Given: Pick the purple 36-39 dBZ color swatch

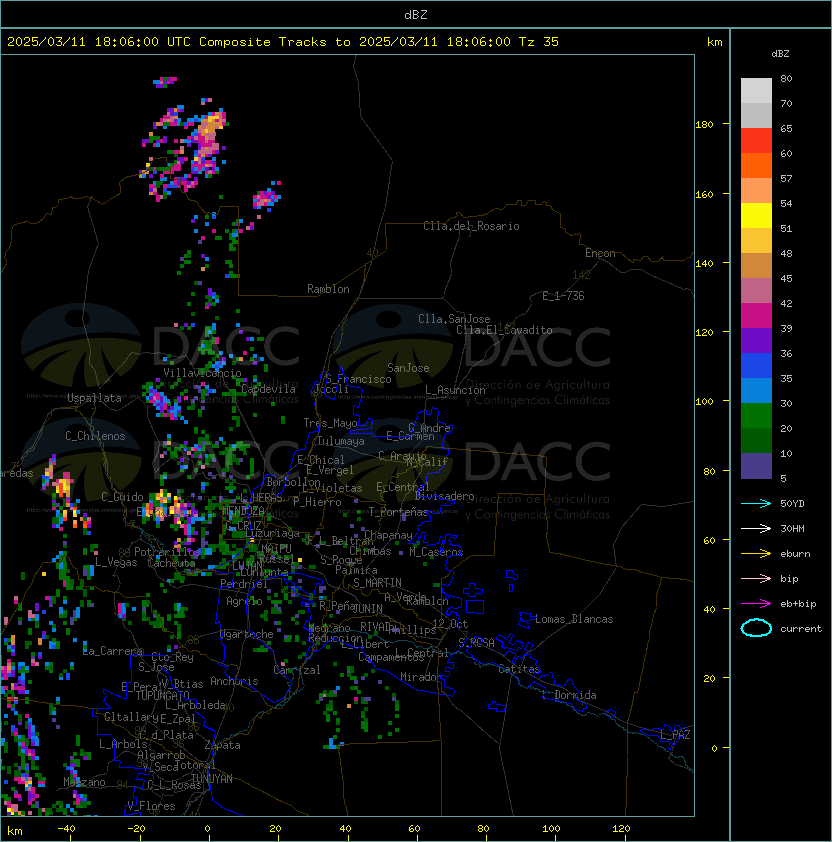Looking at the screenshot, I should tap(756, 340).
